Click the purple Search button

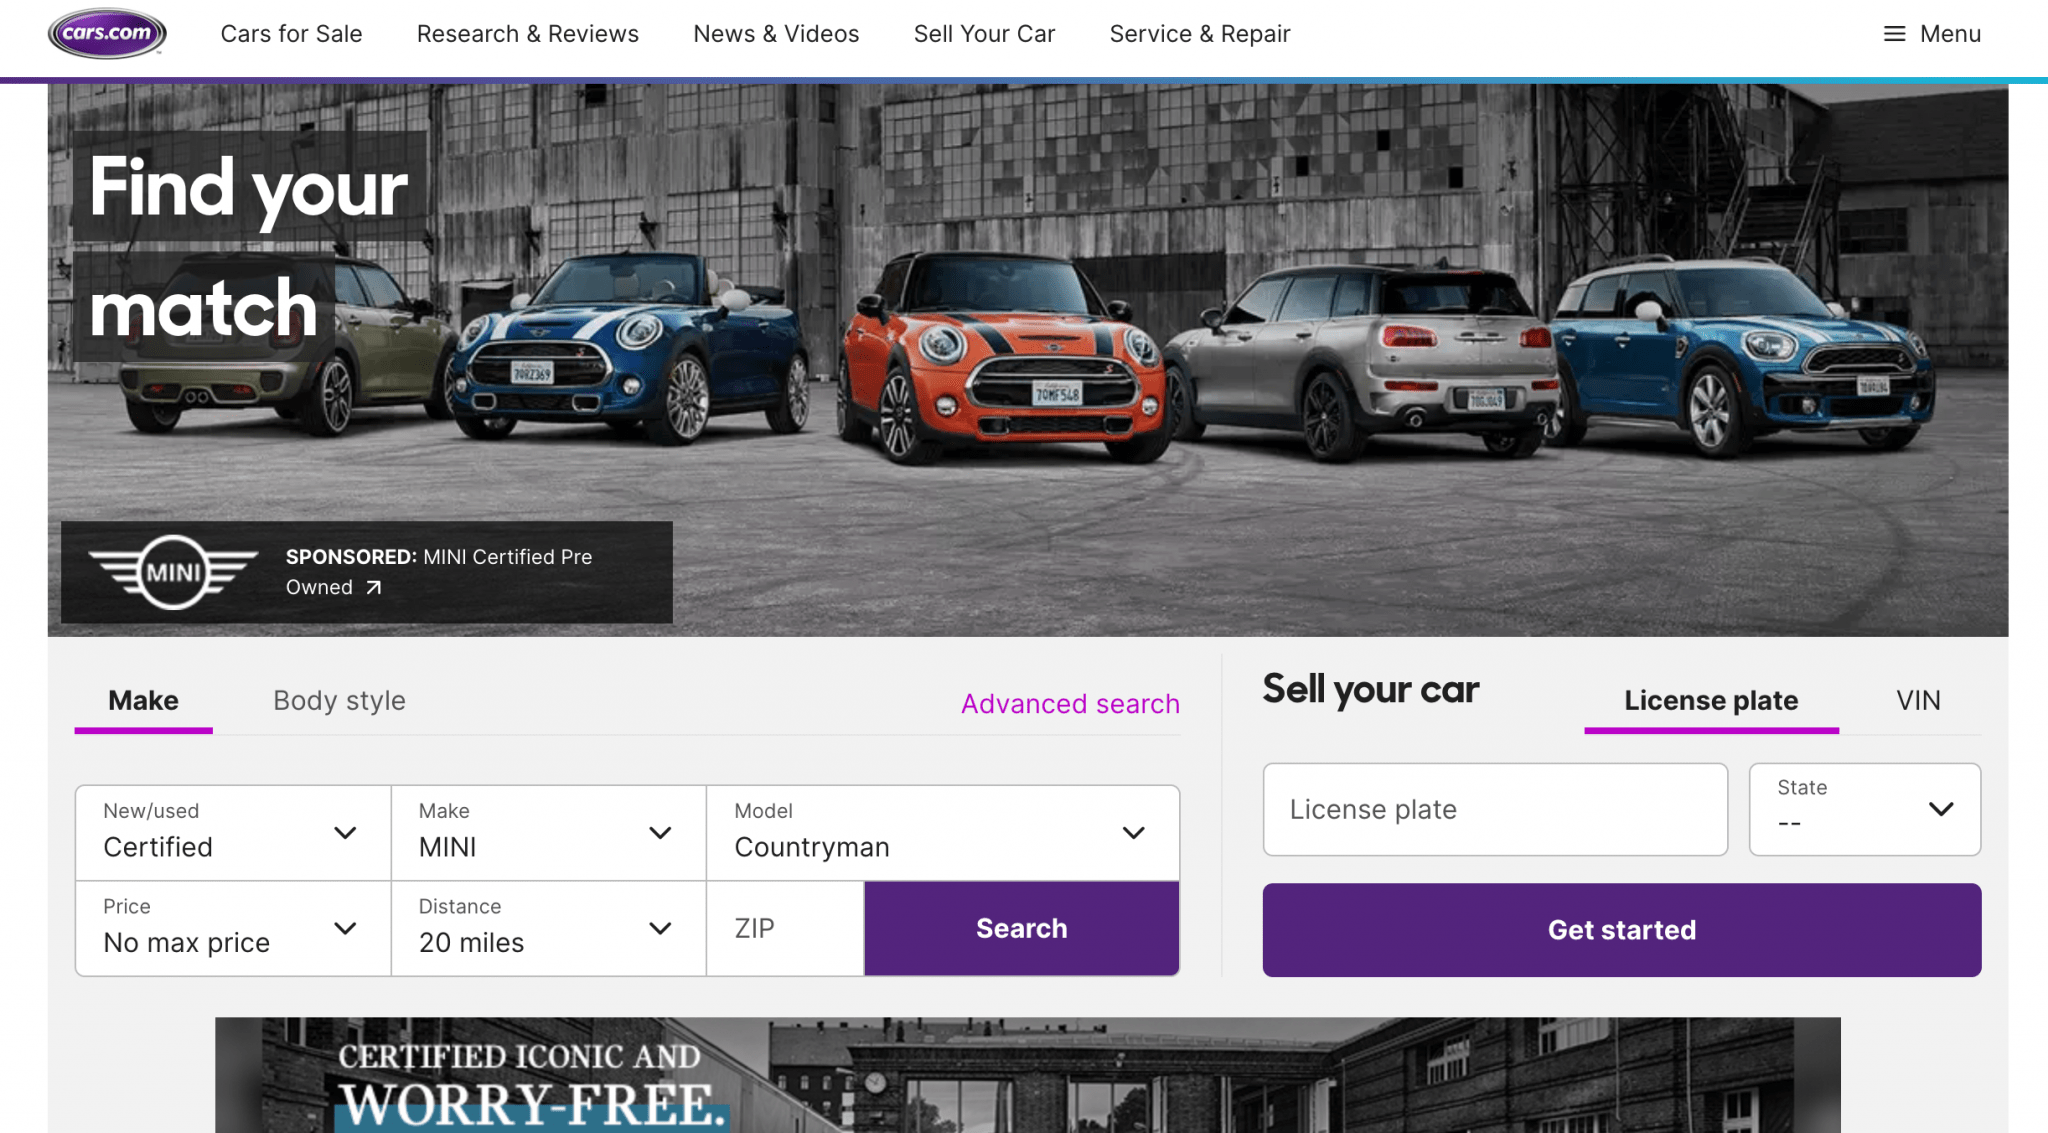[x=1020, y=927]
